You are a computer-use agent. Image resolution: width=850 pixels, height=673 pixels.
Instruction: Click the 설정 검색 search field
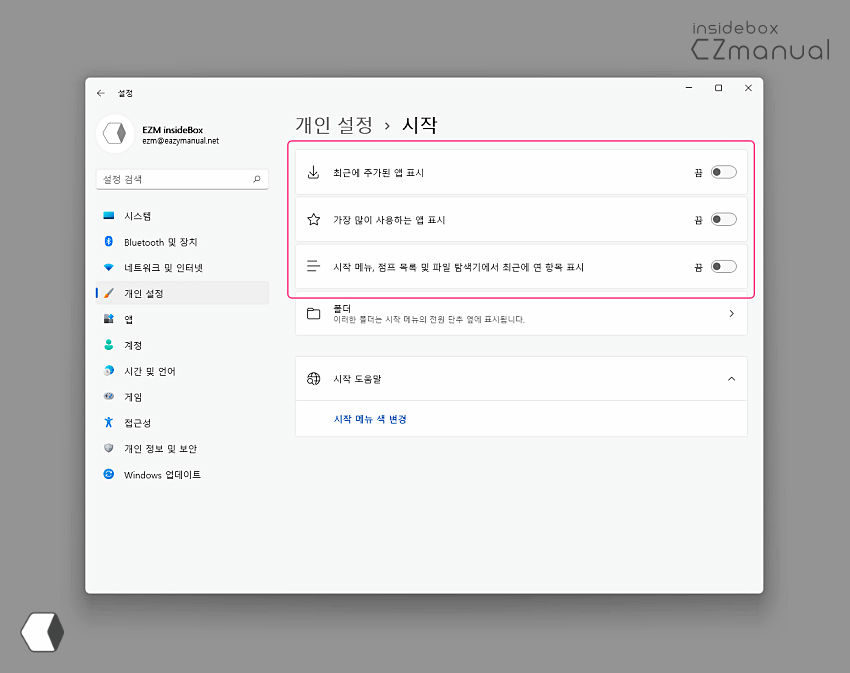click(x=182, y=178)
